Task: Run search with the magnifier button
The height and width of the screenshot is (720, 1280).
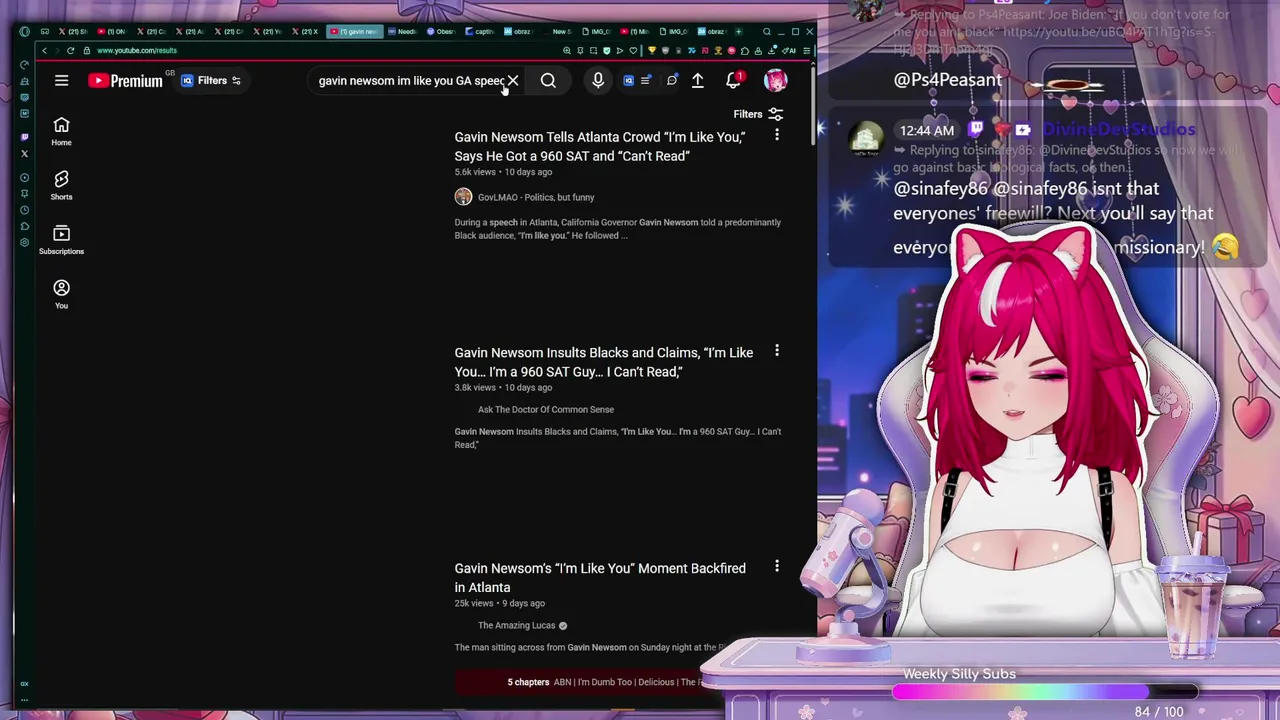Action: pos(548,81)
